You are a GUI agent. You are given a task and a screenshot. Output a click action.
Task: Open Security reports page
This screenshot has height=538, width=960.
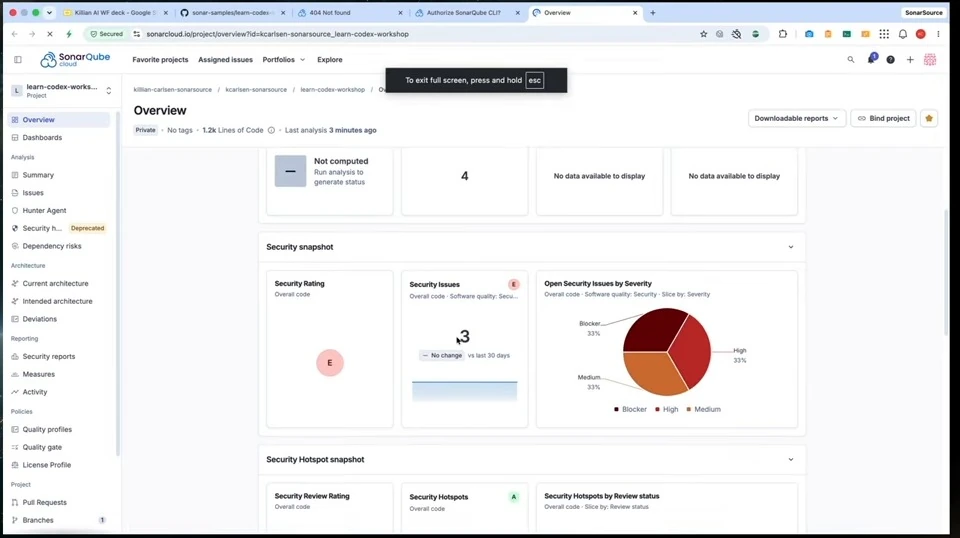coord(59,356)
